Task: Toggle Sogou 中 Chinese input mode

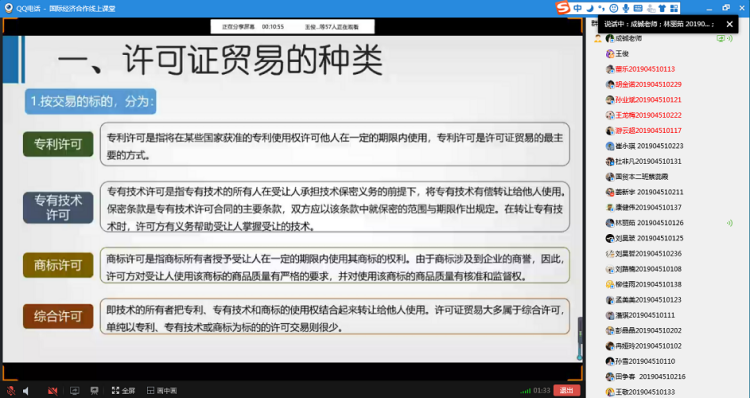Action: [578, 8]
